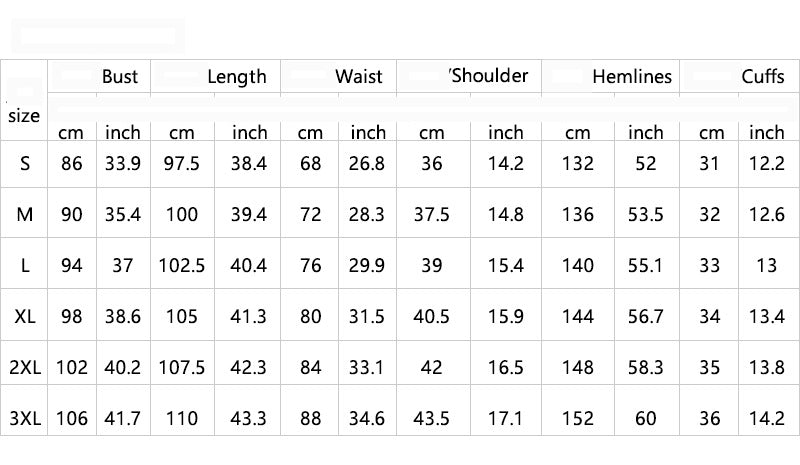The height and width of the screenshot is (465, 800).
Task: Select the Hemlines column header
Action: point(632,76)
